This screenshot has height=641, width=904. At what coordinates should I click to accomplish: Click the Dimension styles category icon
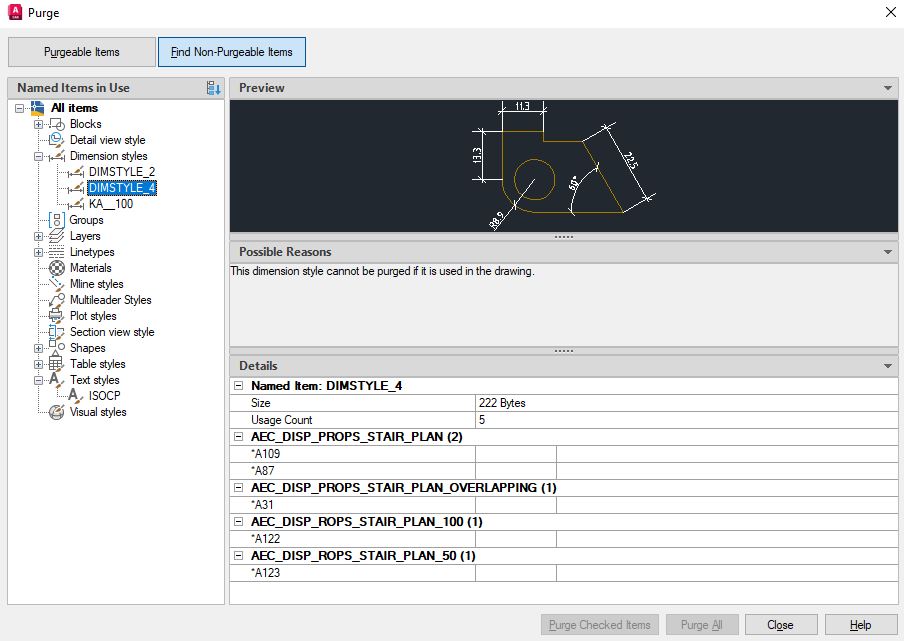[60, 156]
